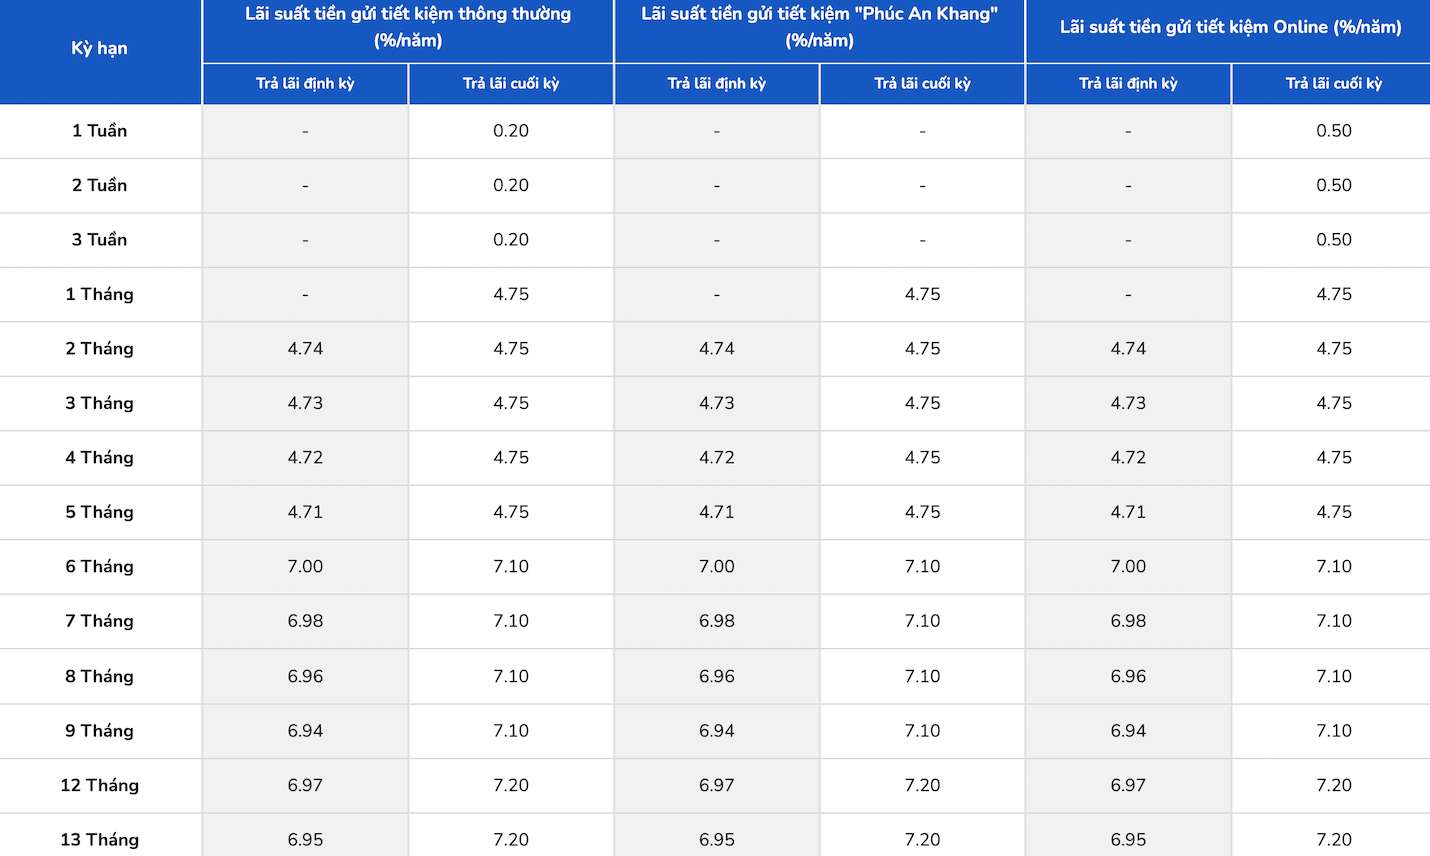This screenshot has height=856, width=1430.
Task: Select the "1 Tuần" row label
Action: (100, 131)
